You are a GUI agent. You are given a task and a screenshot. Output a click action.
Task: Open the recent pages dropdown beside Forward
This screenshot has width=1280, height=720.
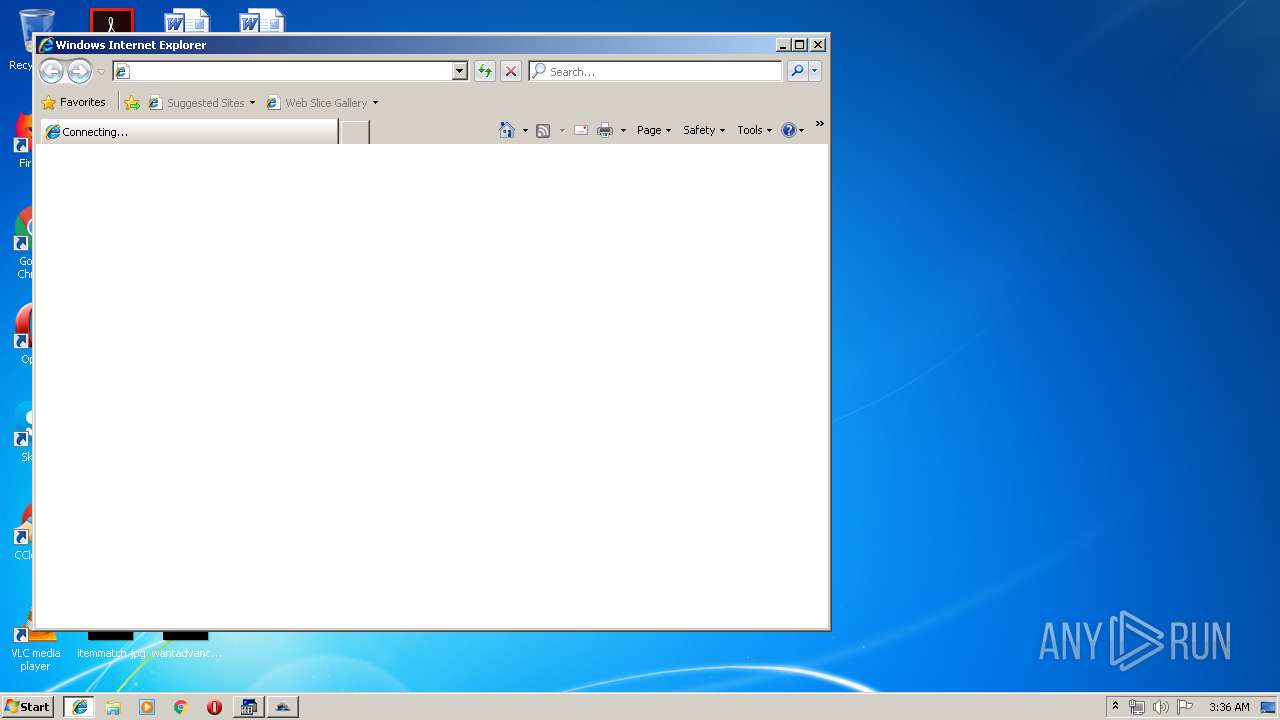101,72
